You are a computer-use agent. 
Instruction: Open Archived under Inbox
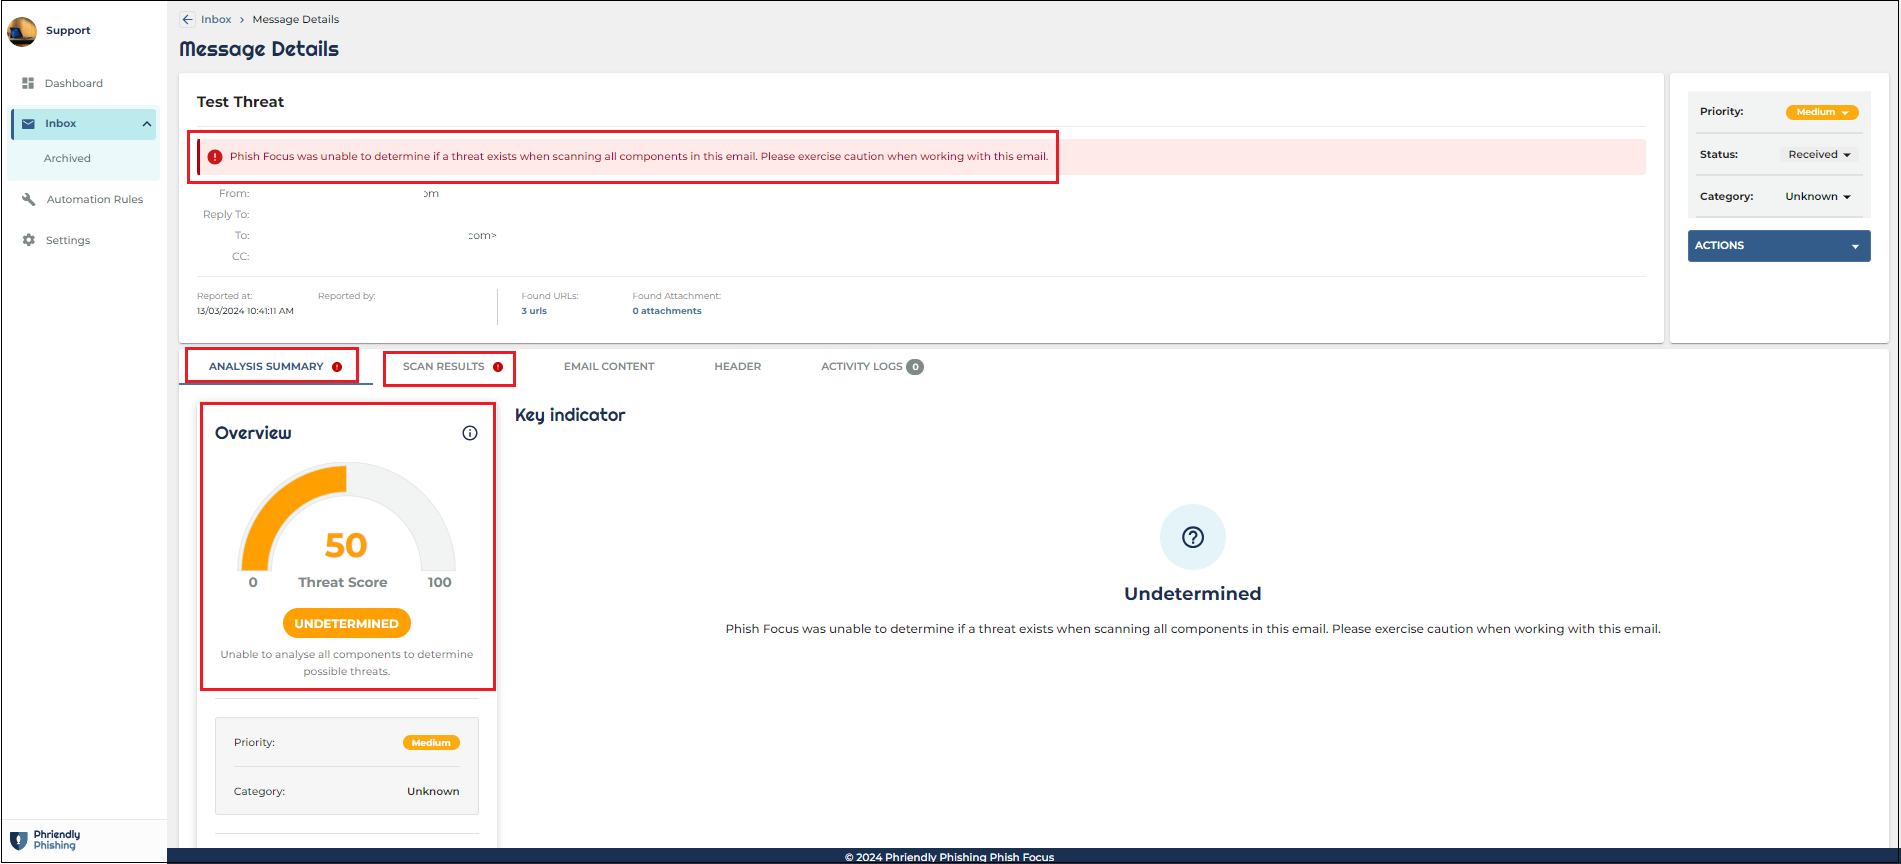[67, 158]
